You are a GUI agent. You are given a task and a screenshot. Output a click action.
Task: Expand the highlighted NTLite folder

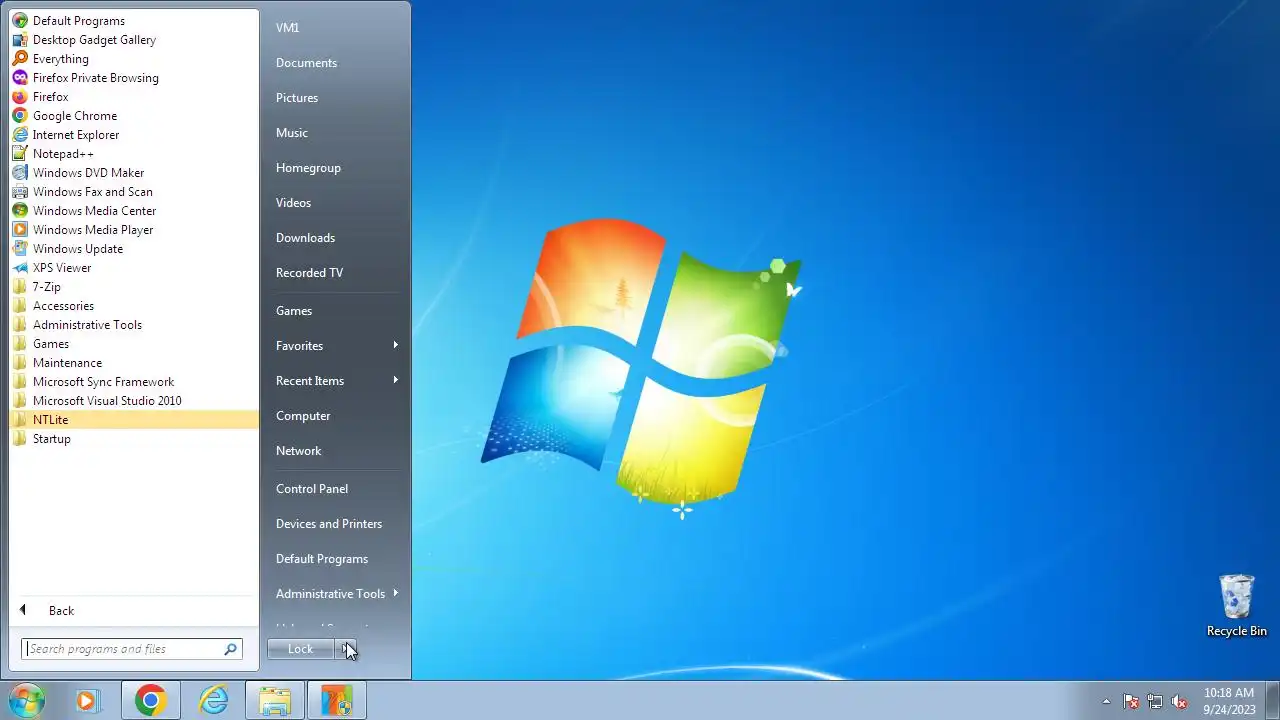[134, 420]
